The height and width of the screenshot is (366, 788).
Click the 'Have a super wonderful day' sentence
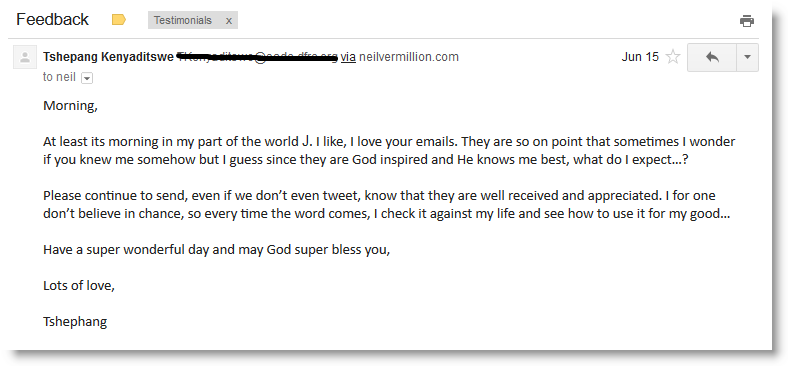pos(217,250)
